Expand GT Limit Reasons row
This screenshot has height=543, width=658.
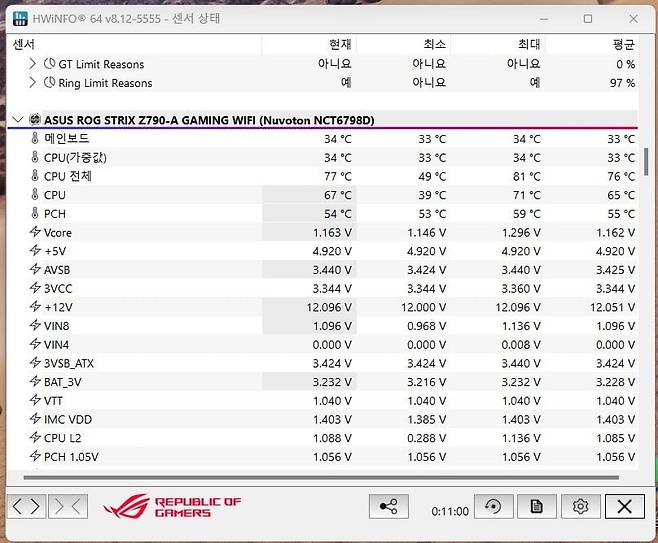pyautogui.click(x=32, y=64)
